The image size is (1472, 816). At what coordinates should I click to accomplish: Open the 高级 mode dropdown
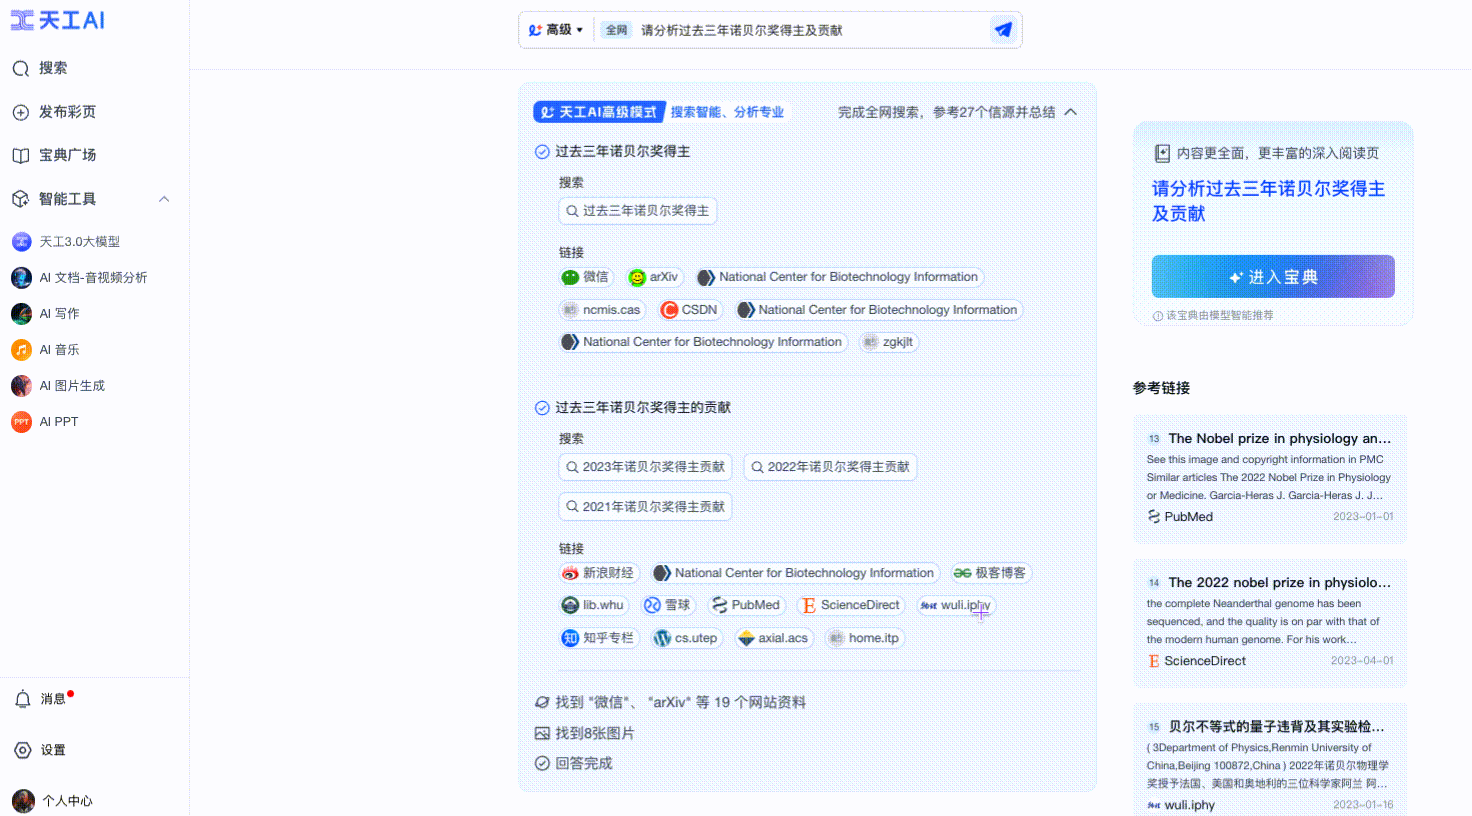[x=556, y=30]
